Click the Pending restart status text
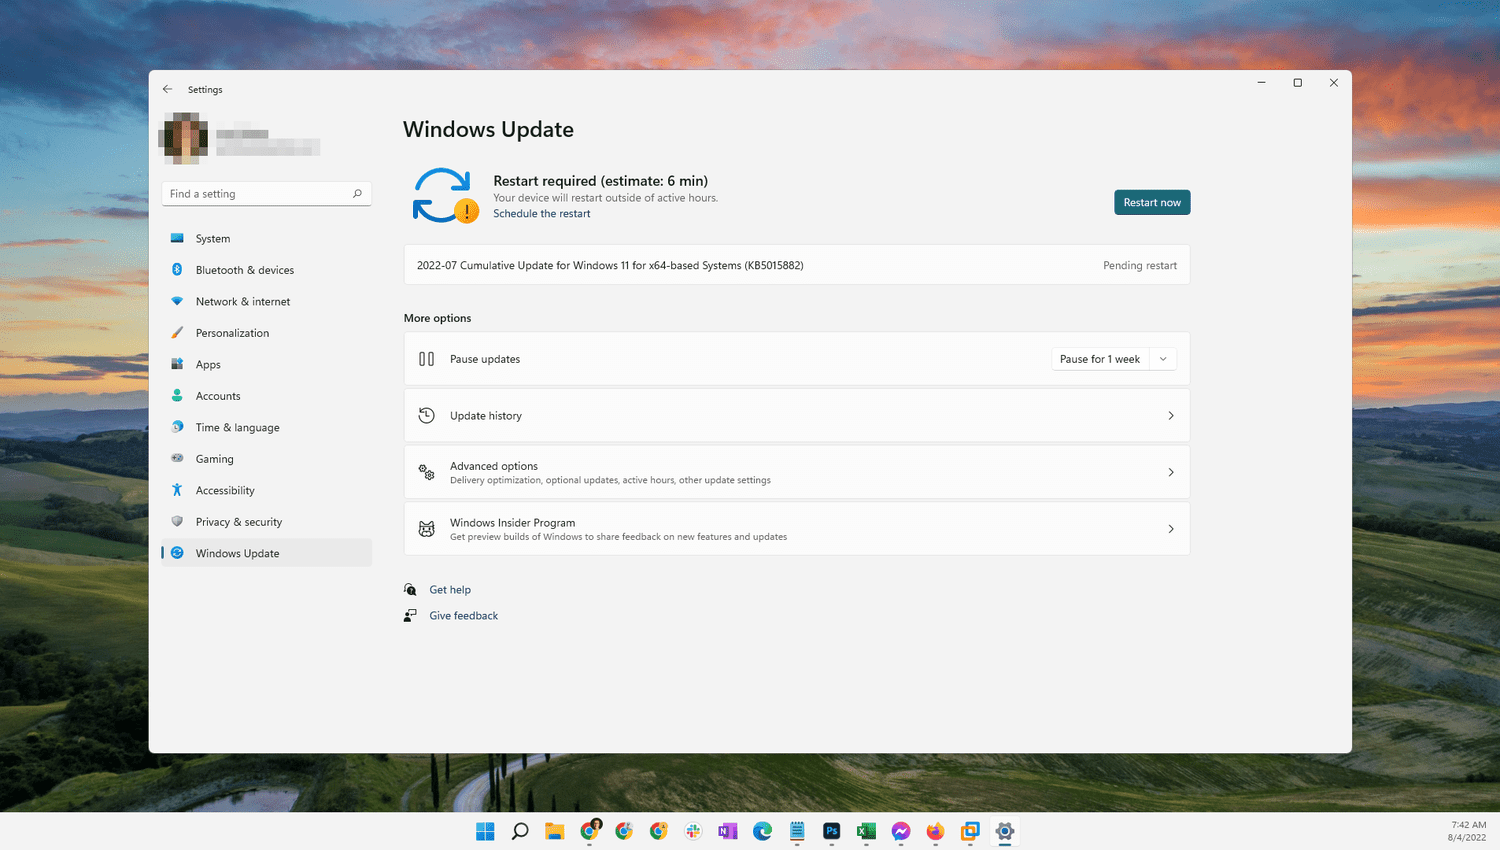 click(1140, 265)
